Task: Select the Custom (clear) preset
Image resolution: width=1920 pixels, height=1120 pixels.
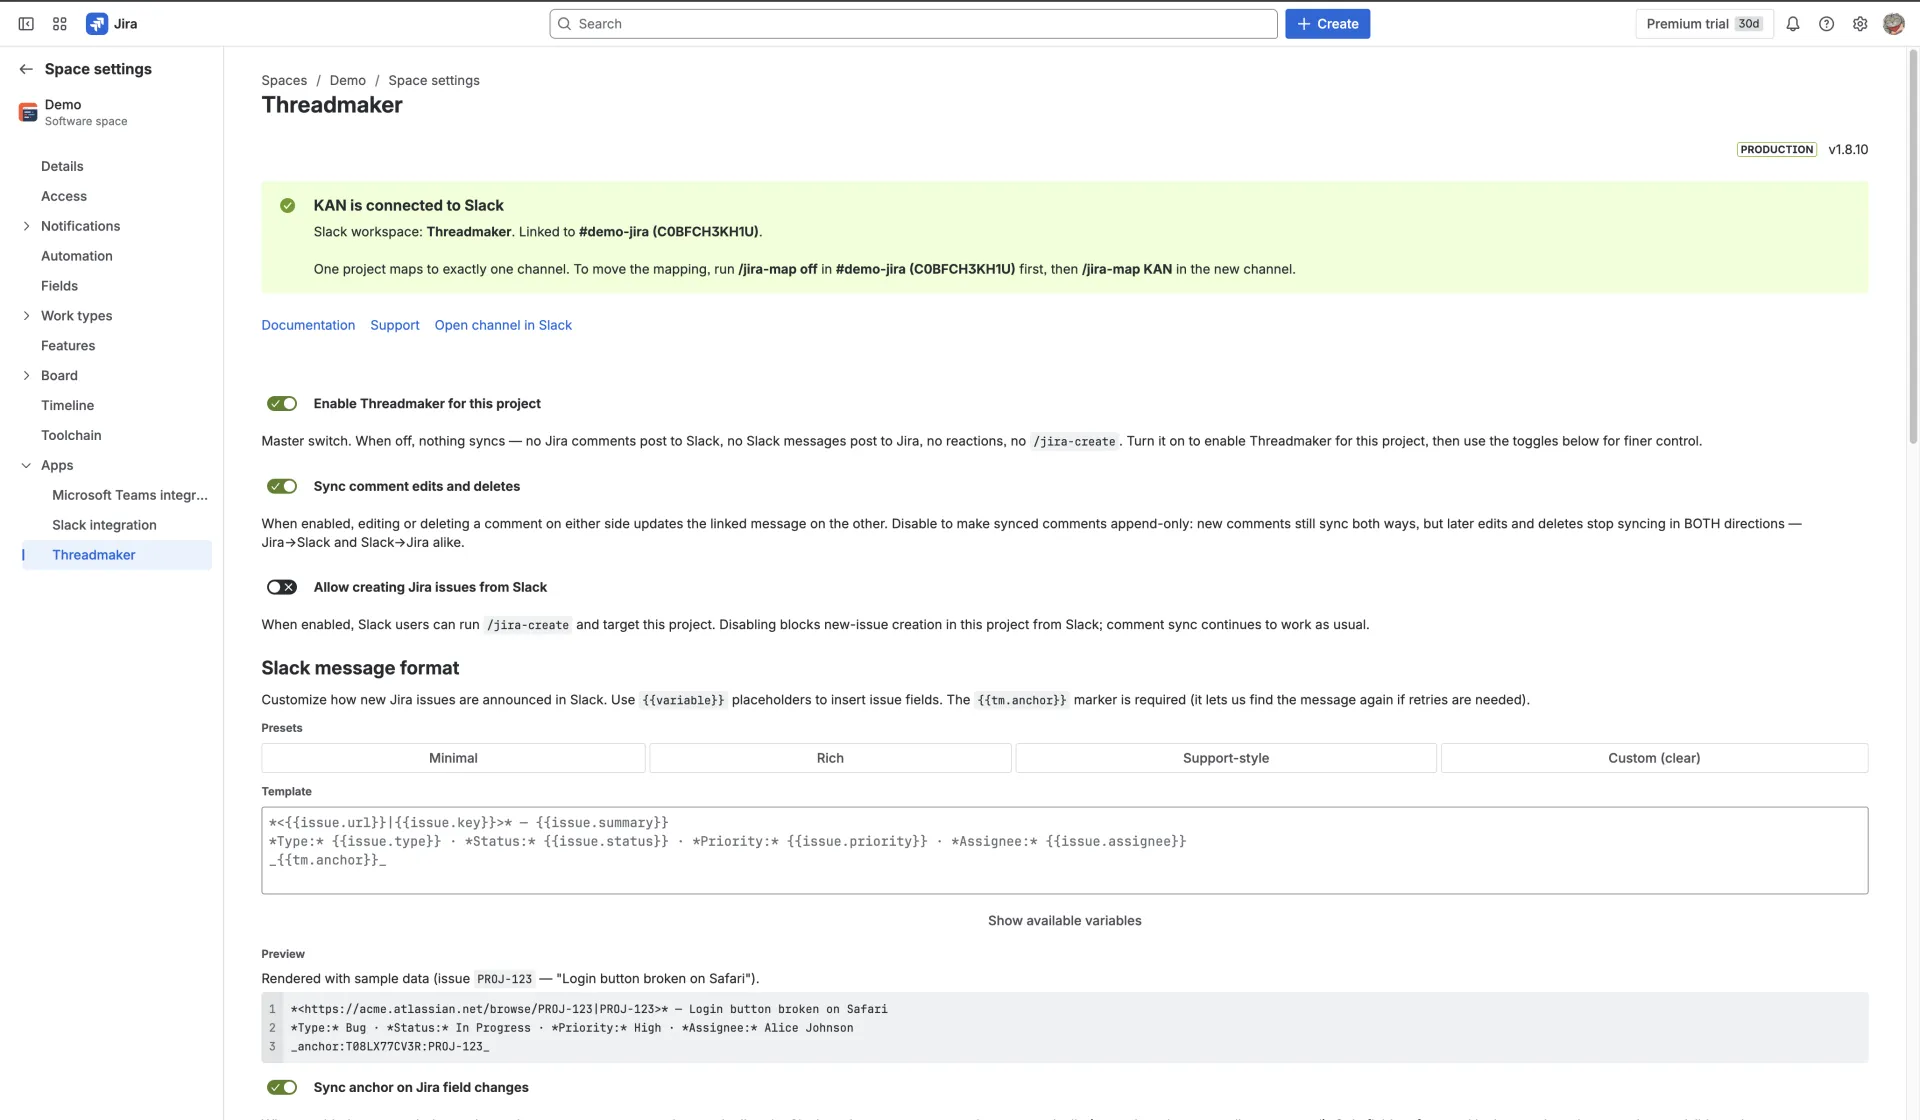Action: 1654,758
